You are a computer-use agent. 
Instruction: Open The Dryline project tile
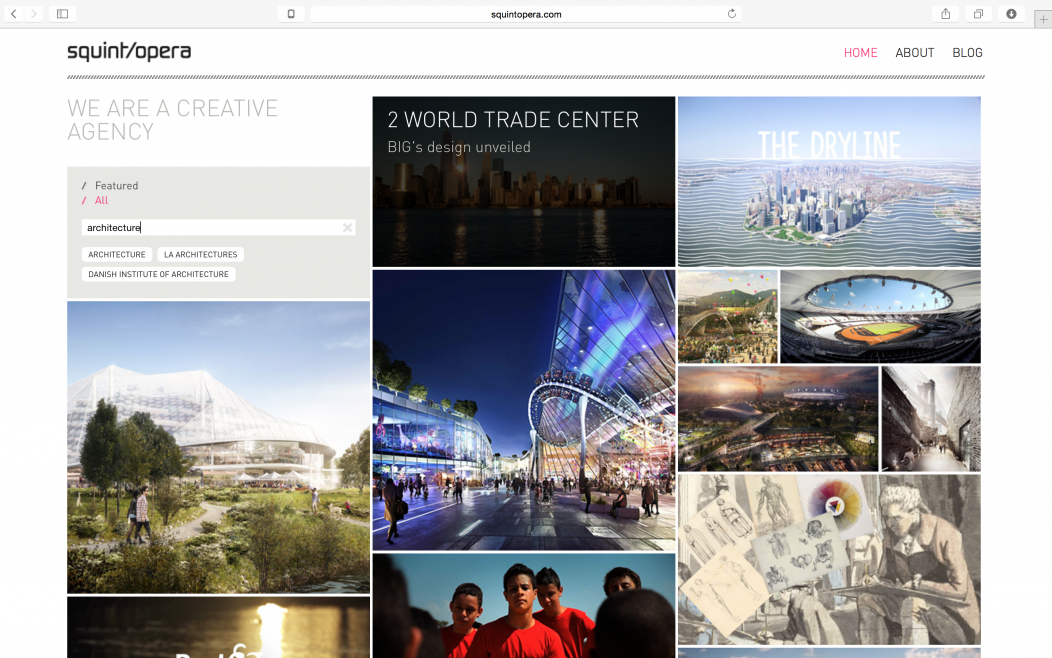[829, 182]
